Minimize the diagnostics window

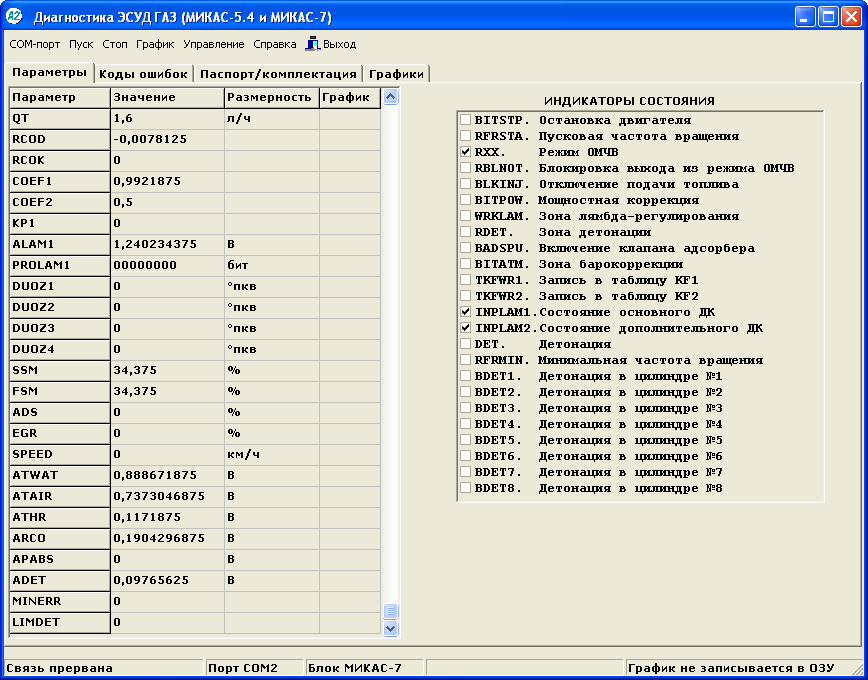[x=805, y=17]
